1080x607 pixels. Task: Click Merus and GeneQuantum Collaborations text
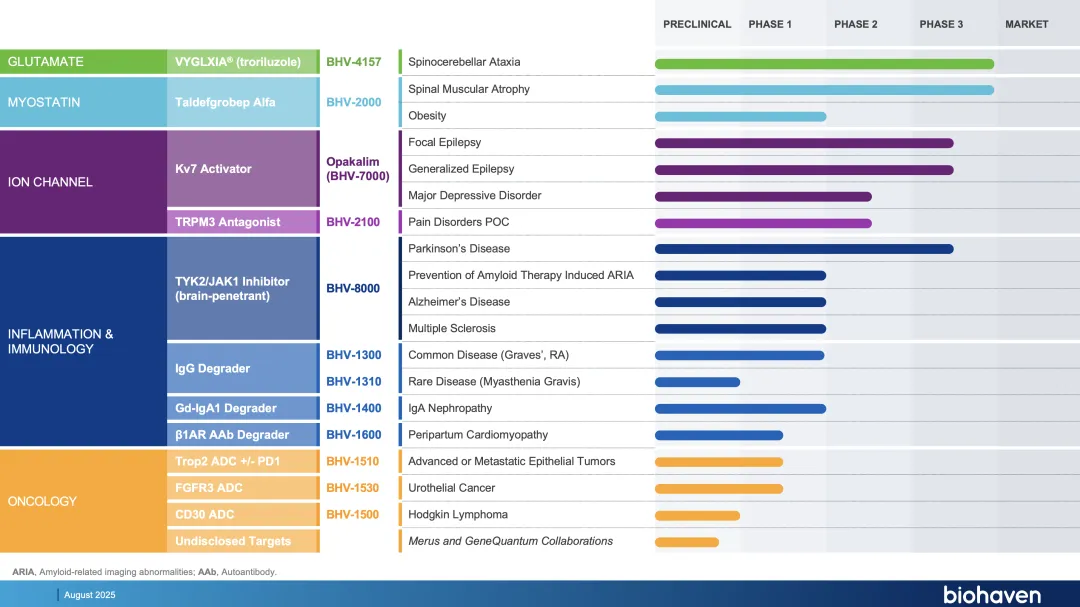tap(510, 541)
